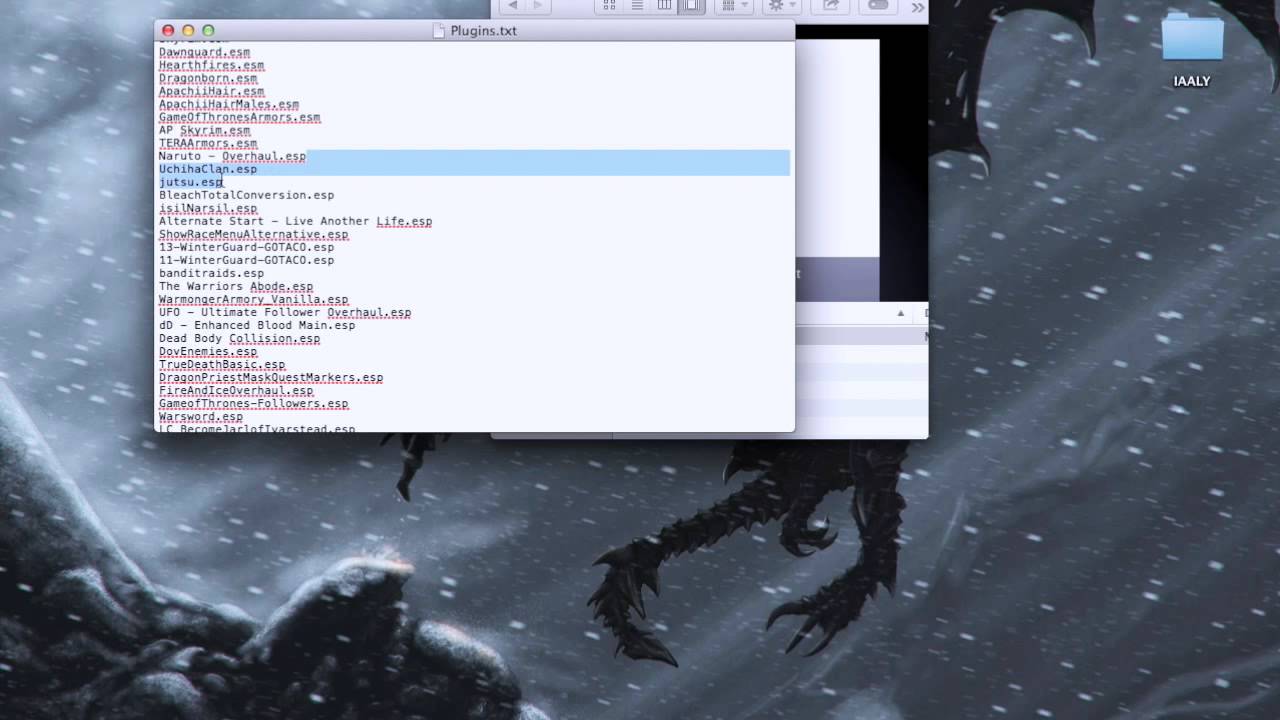This screenshot has width=1280, height=720.
Task: Click the line Hearthfires.esm
Action: click(x=211, y=65)
